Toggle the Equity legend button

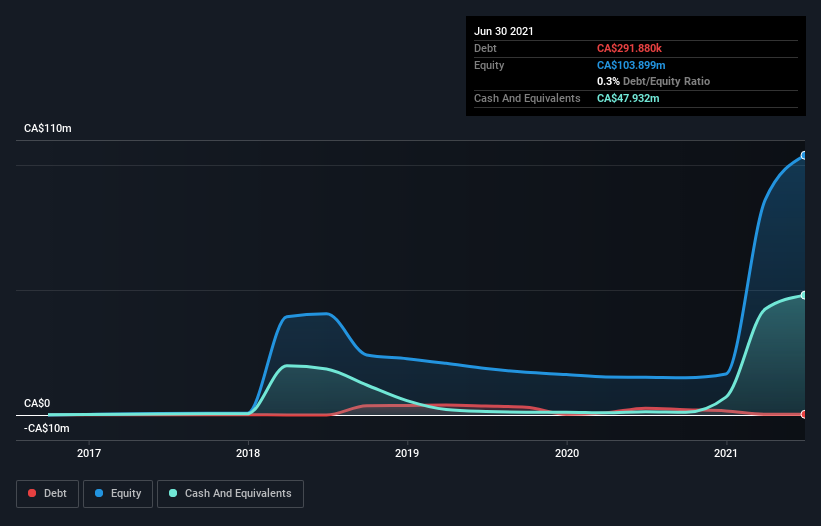click(118, 494)
